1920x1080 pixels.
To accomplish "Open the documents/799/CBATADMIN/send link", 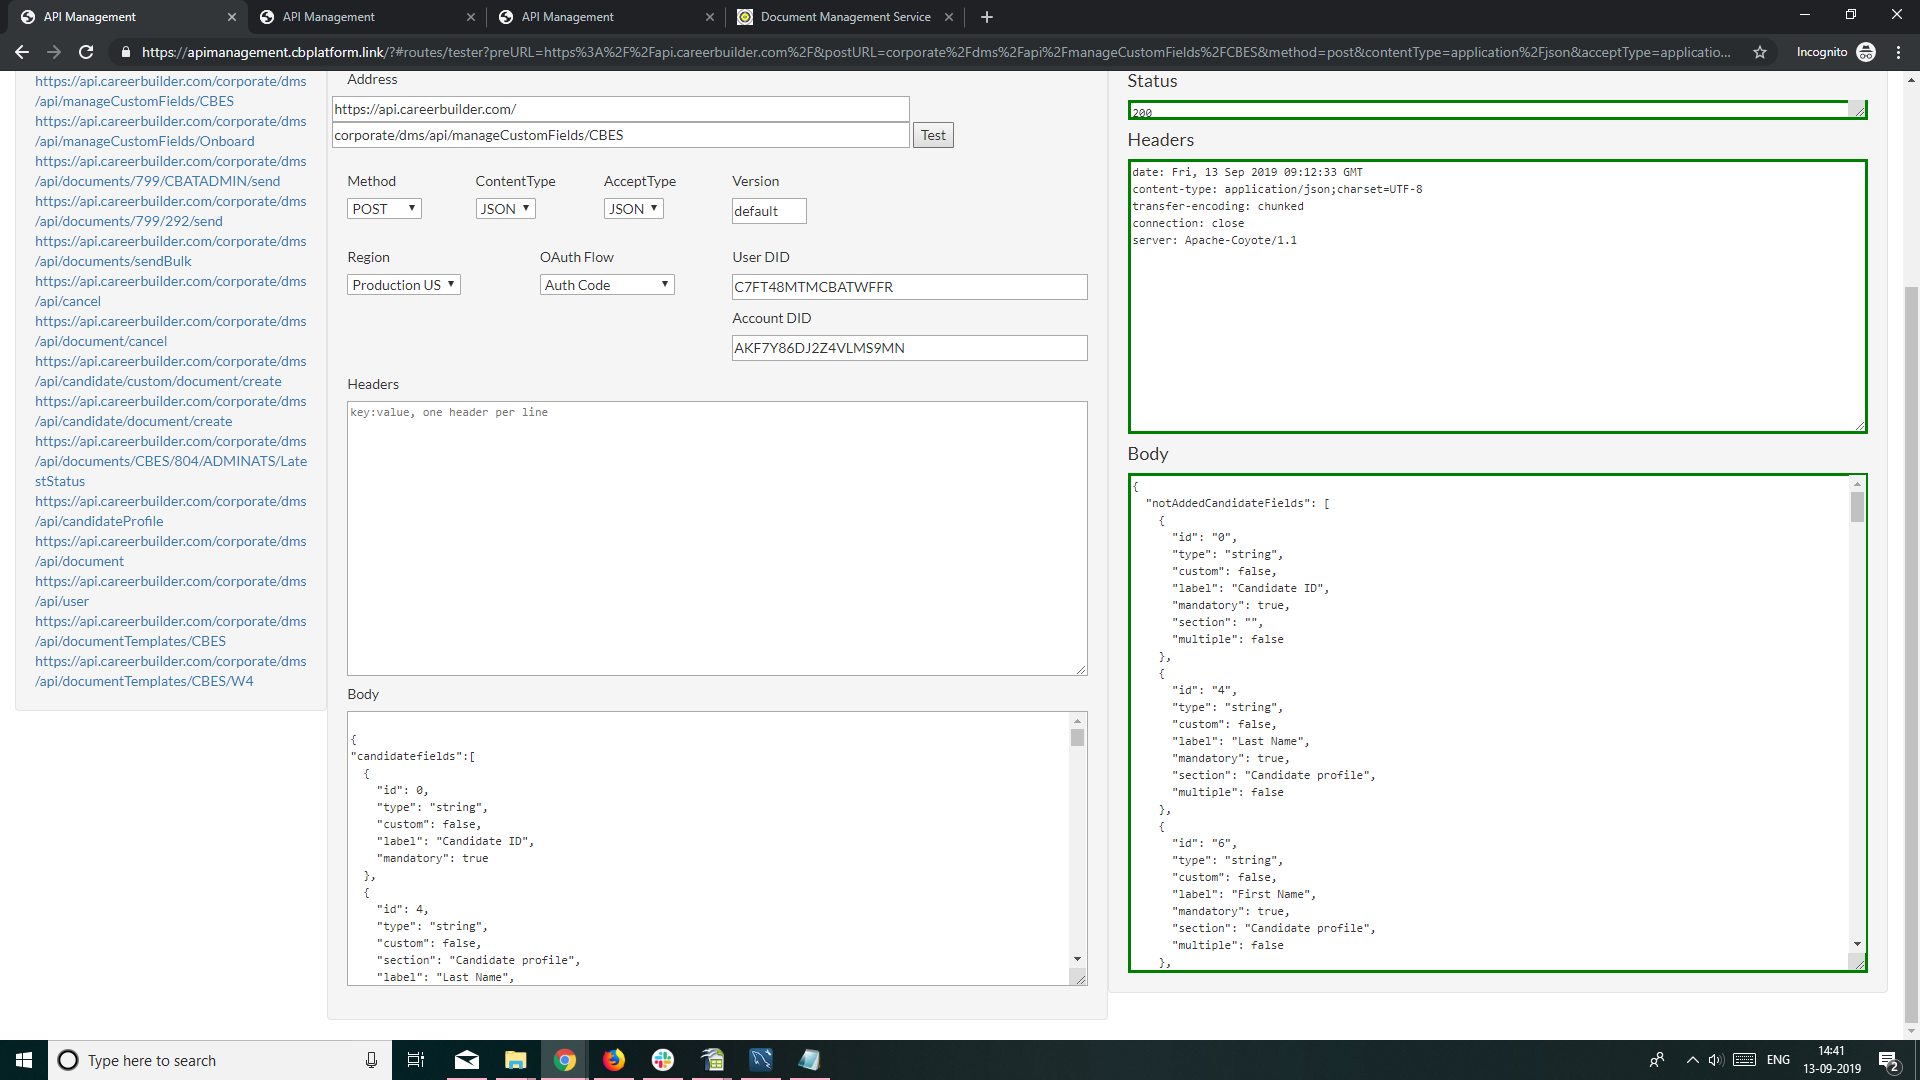I will (171, 171).
